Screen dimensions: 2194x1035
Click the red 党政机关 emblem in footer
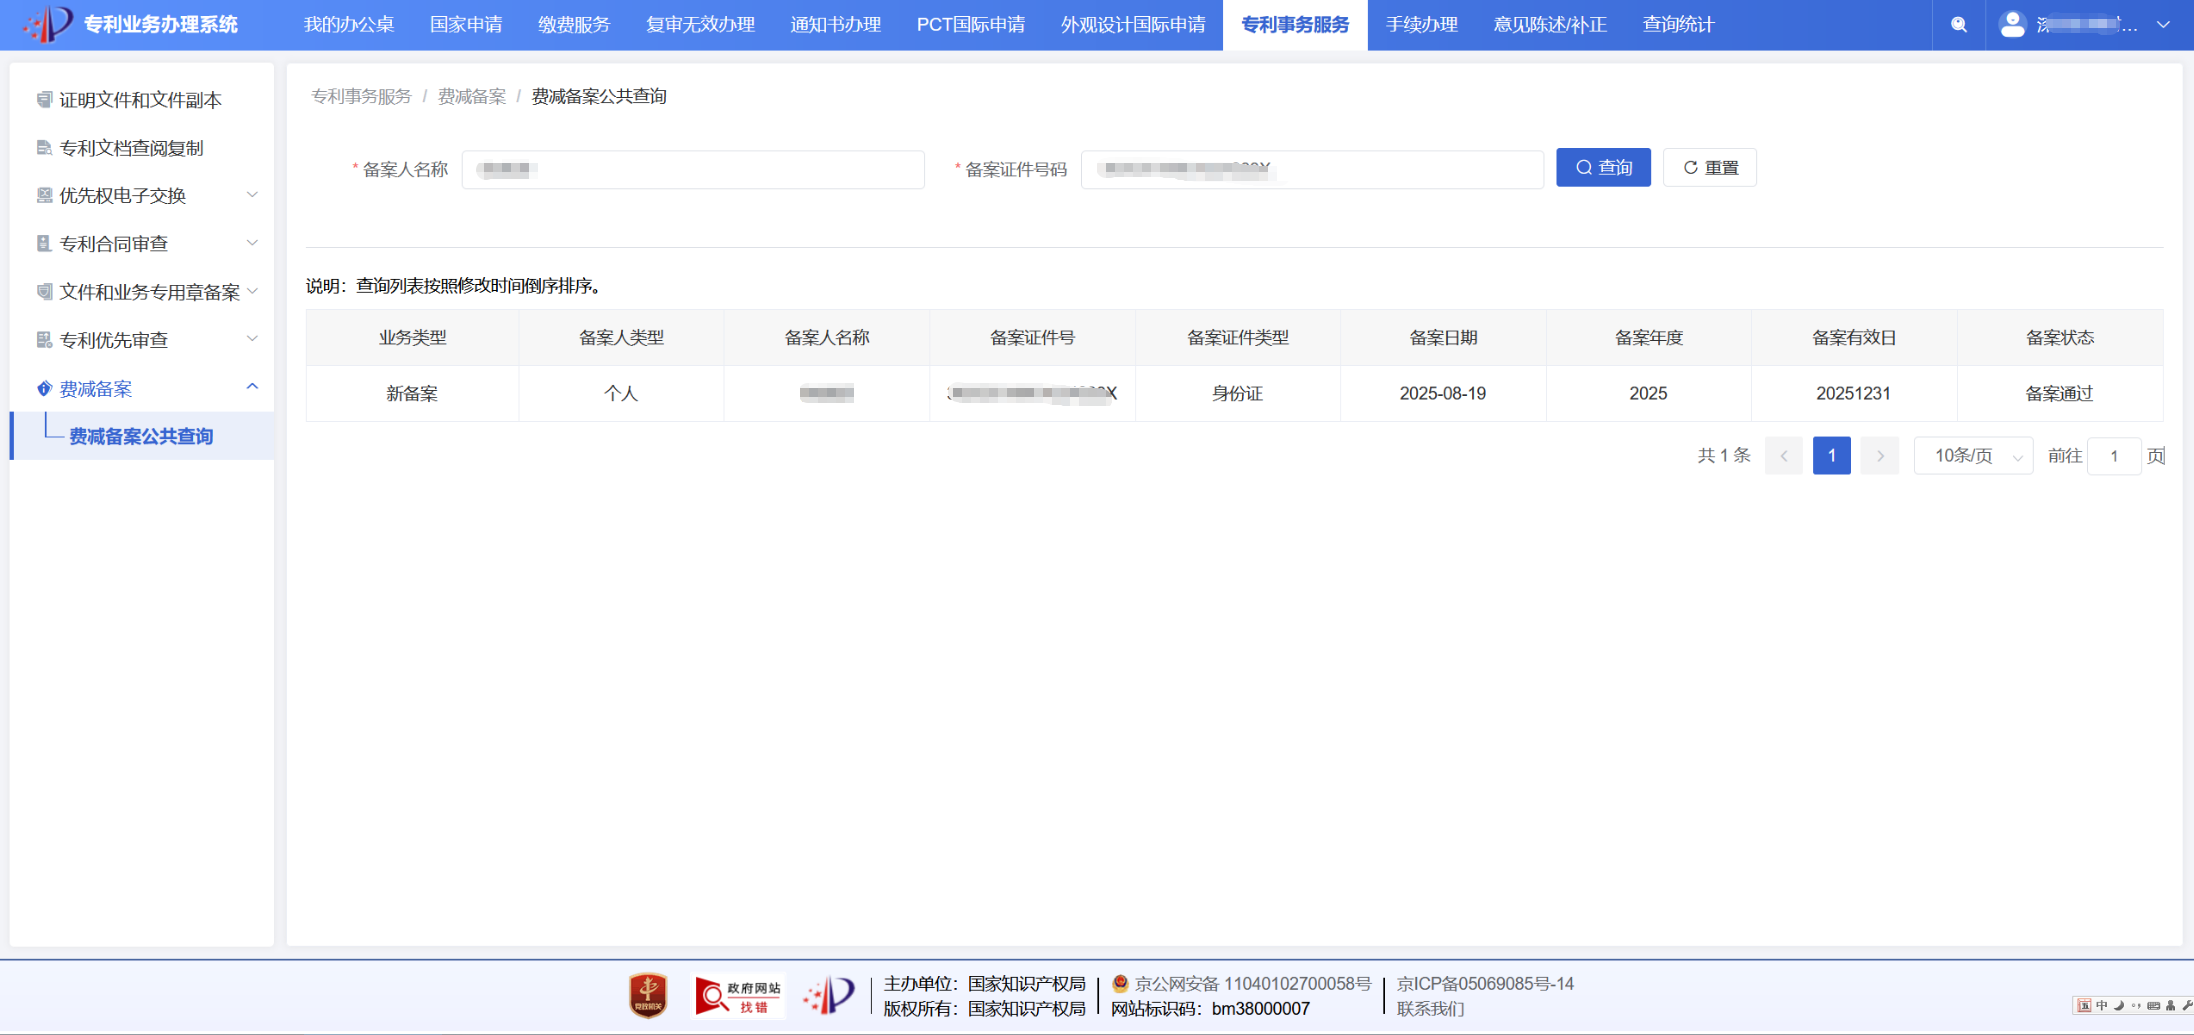pyautogui.click(x=648, y=996)
